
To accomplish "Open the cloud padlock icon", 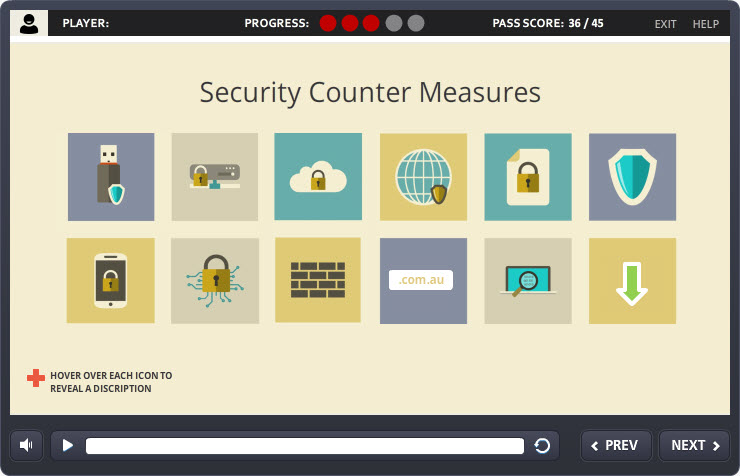I will click(318, 176).
